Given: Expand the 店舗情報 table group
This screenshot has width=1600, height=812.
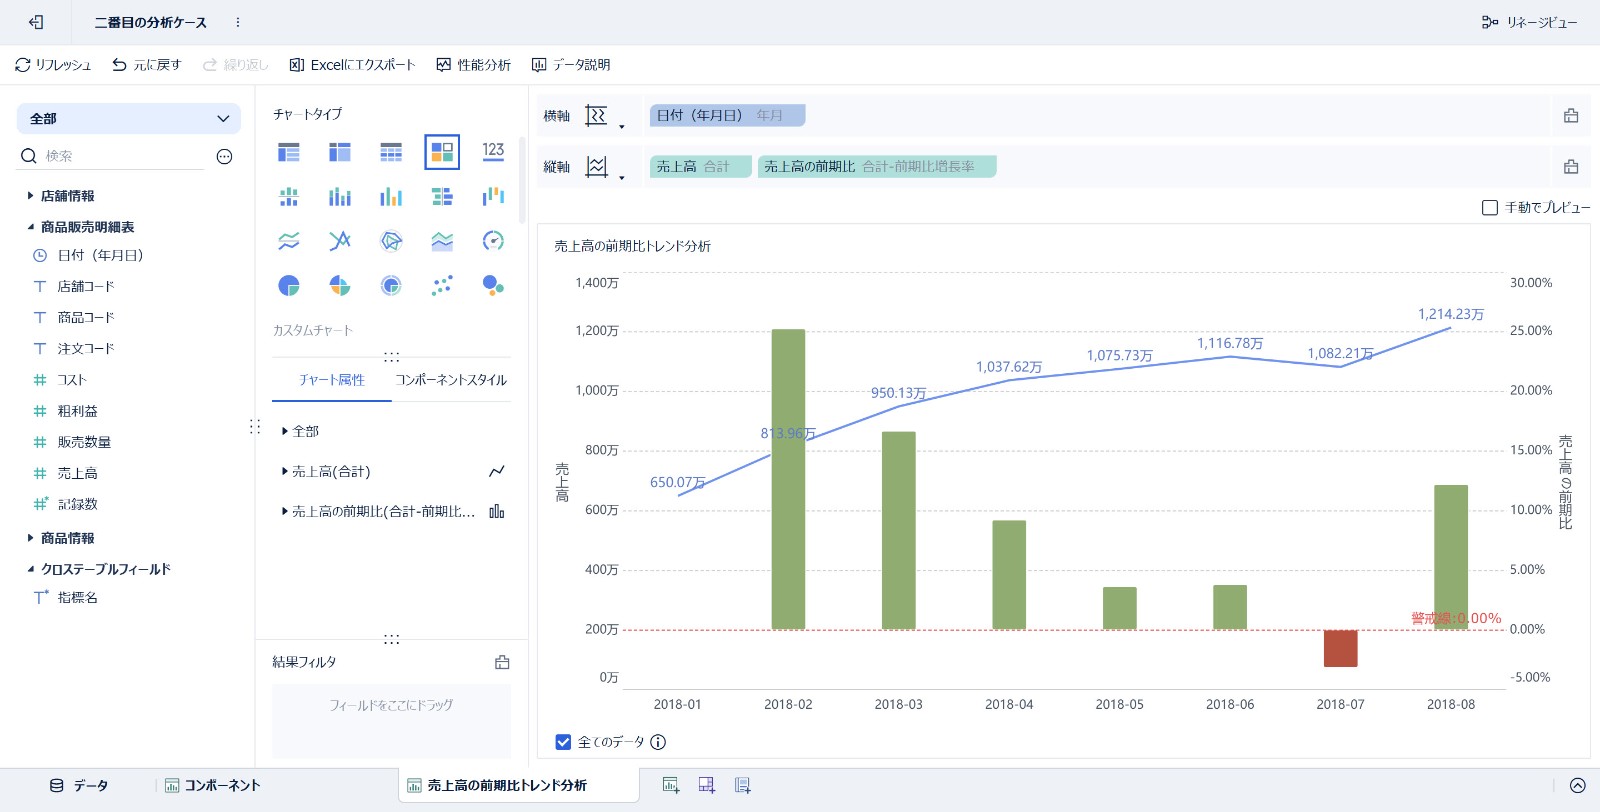Looking at the screenshot, I should (30, 196).
